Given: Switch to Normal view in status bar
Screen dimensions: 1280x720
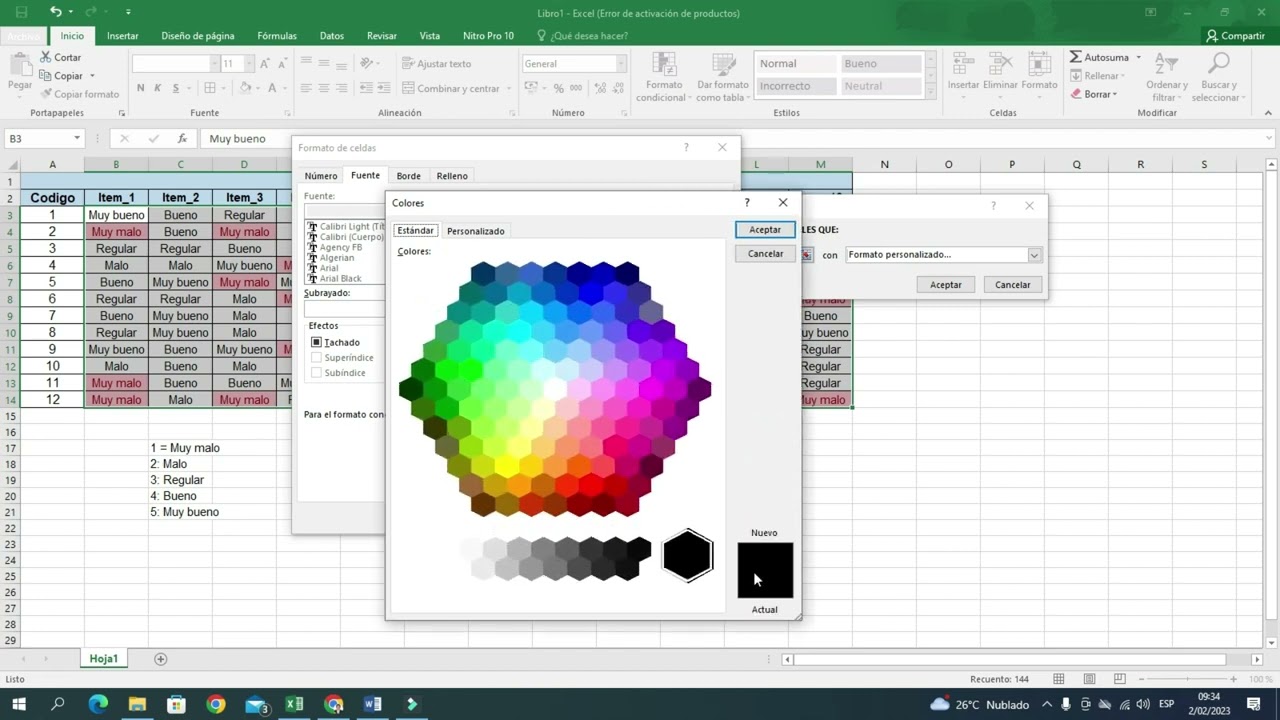Looking at the screenshot, I should (1059, 679).
